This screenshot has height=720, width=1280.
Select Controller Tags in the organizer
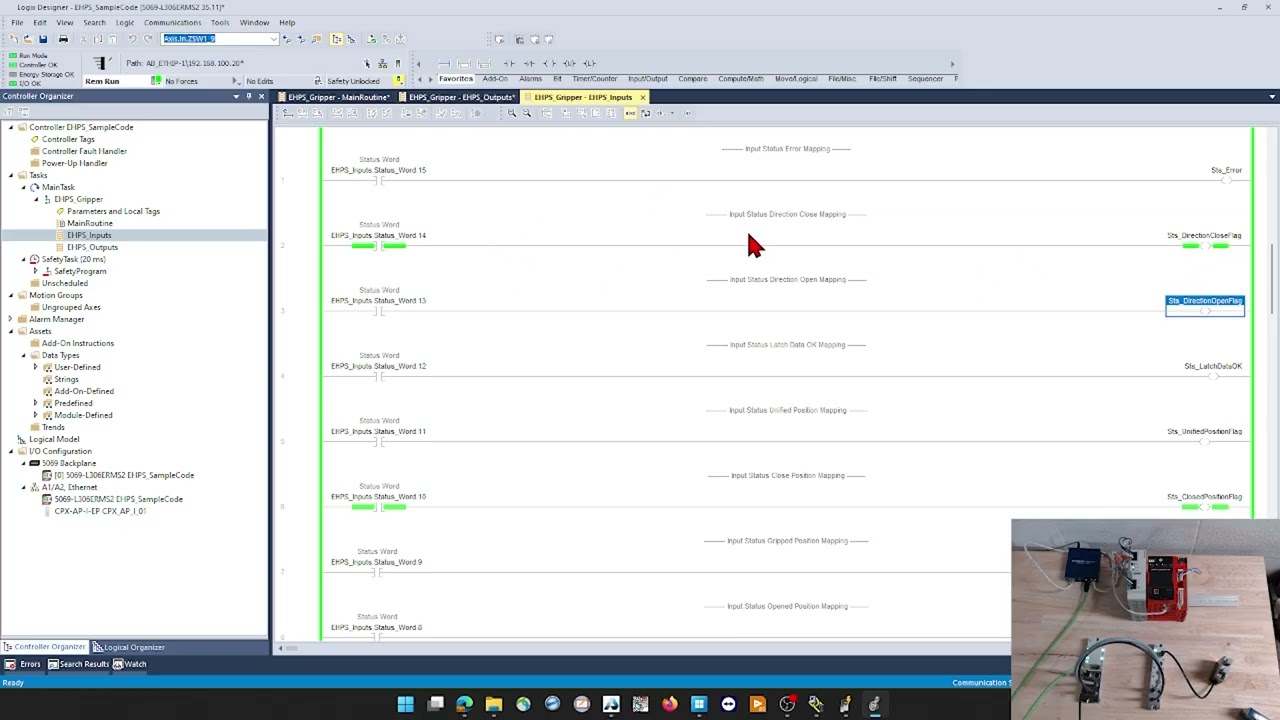click(68, 139)
